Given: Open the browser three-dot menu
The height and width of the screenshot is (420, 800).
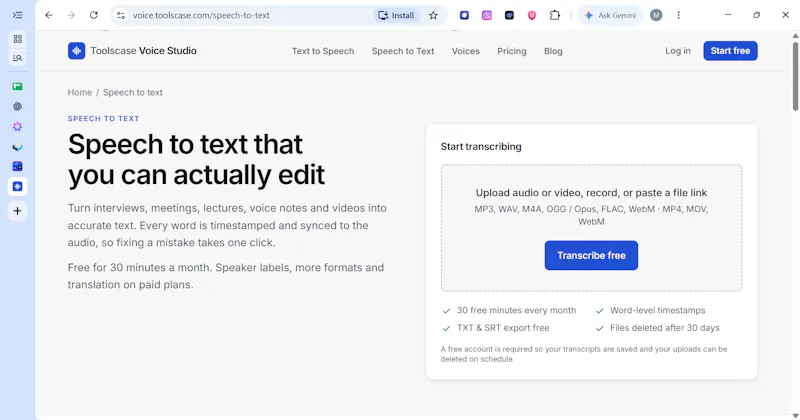Looking at the screenshot, I should 679,15.
